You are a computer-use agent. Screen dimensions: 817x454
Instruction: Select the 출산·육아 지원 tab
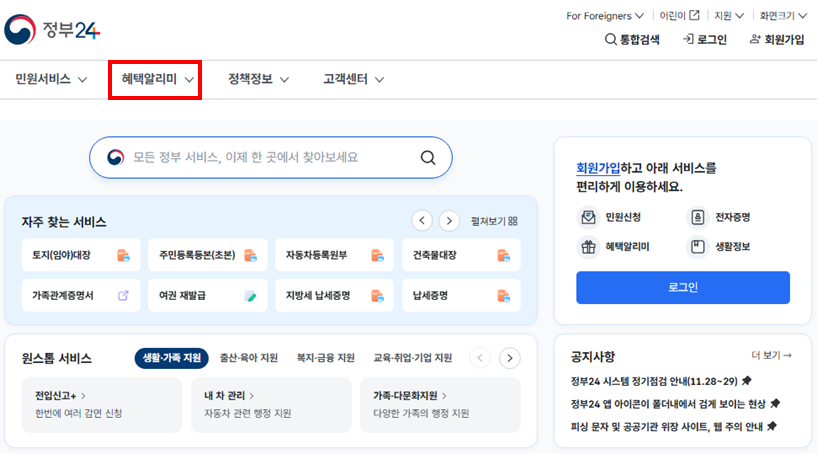click(x=249, y=358)
